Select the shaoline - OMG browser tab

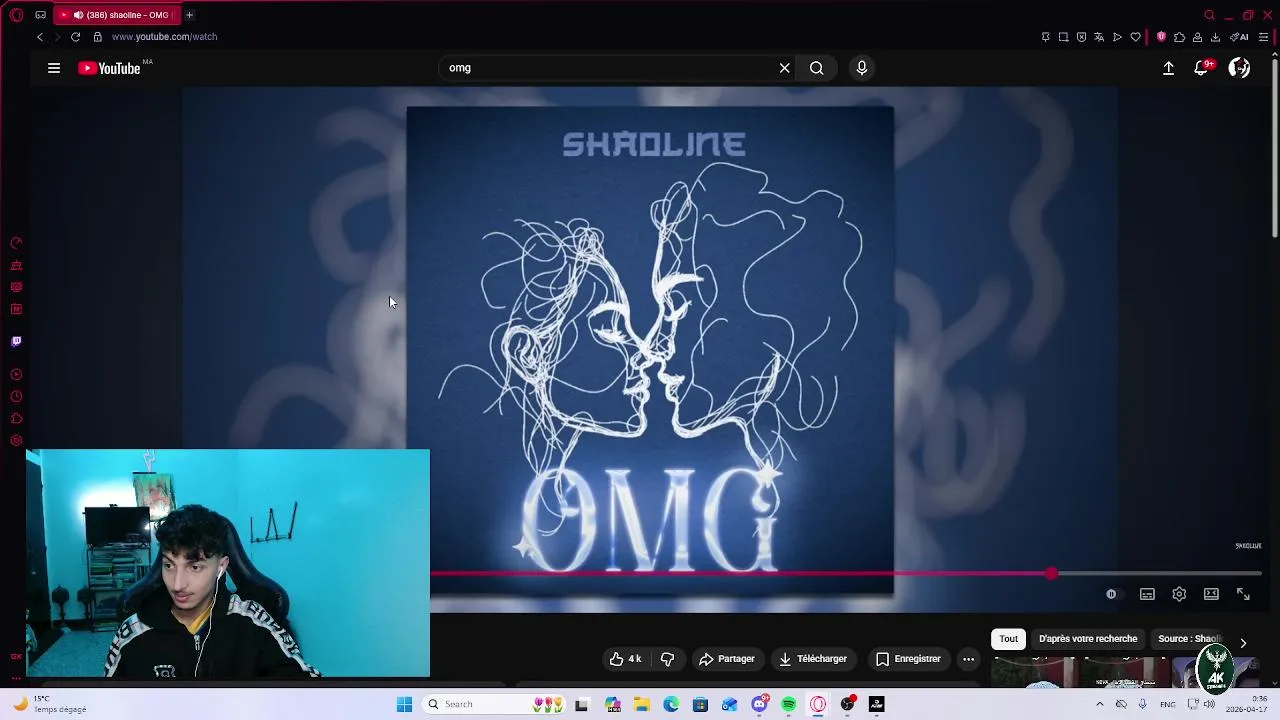click(117, 15)
